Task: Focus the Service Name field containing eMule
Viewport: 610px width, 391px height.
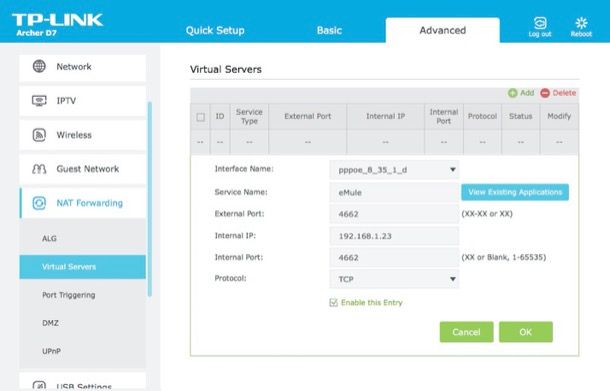Action: [394, 193]
